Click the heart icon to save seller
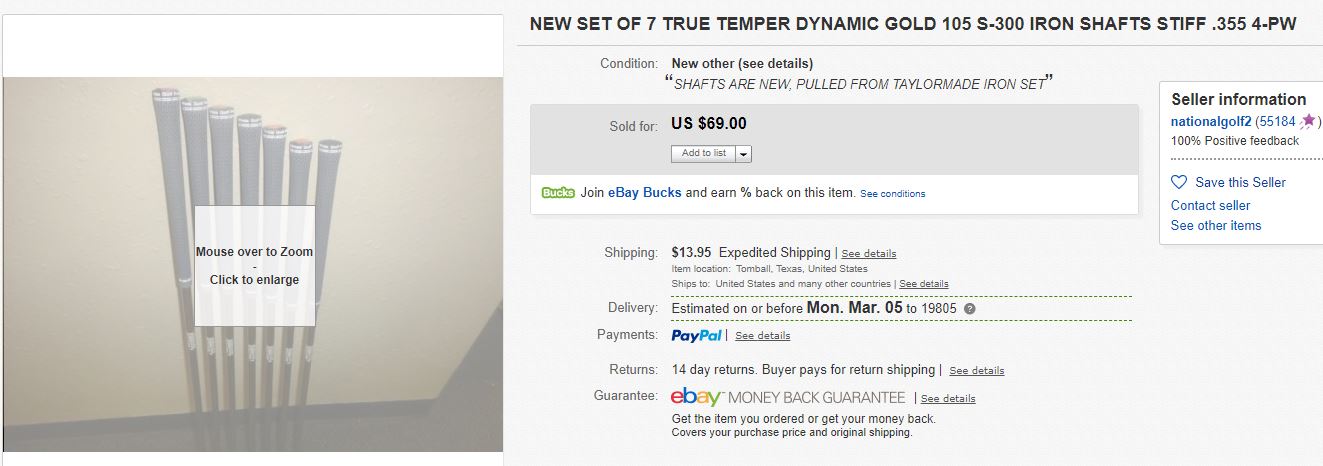 coord(1179,182)
